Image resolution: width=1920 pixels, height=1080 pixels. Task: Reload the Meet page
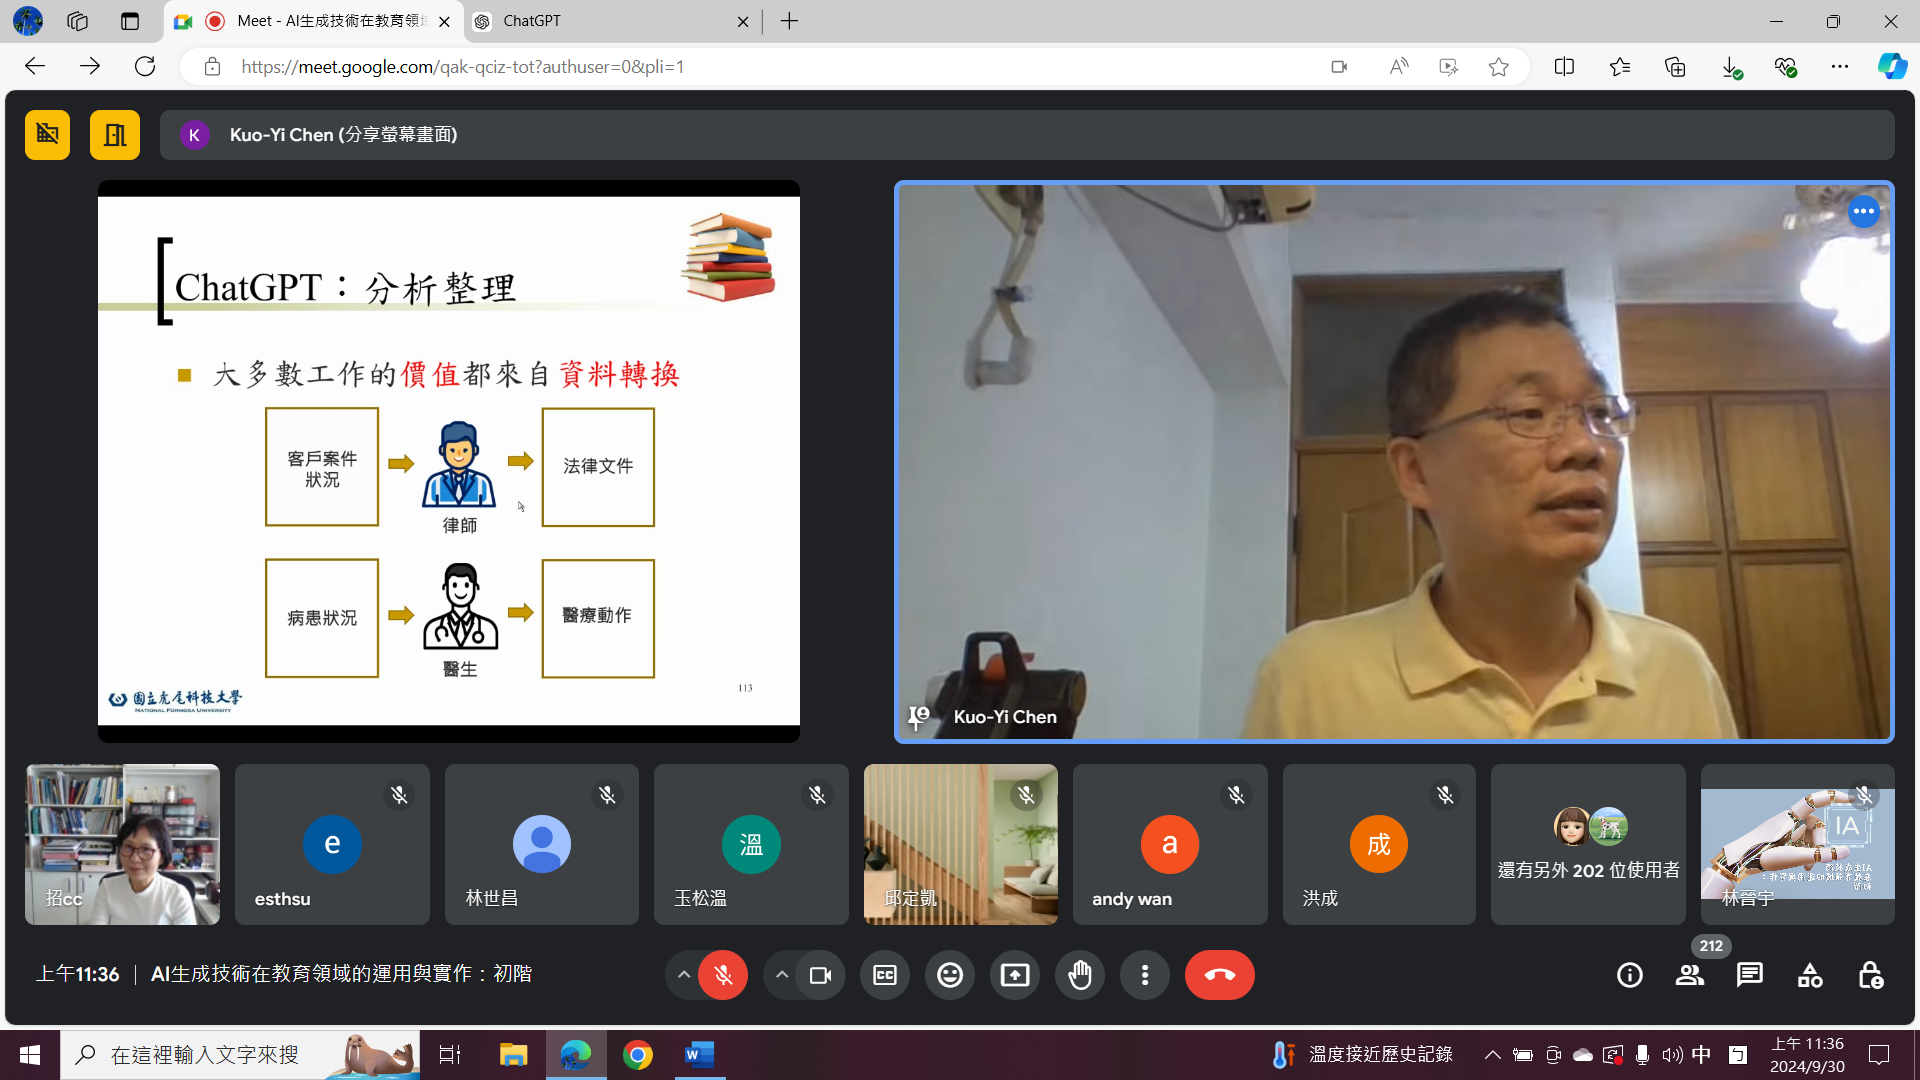(x=145, y=66)
